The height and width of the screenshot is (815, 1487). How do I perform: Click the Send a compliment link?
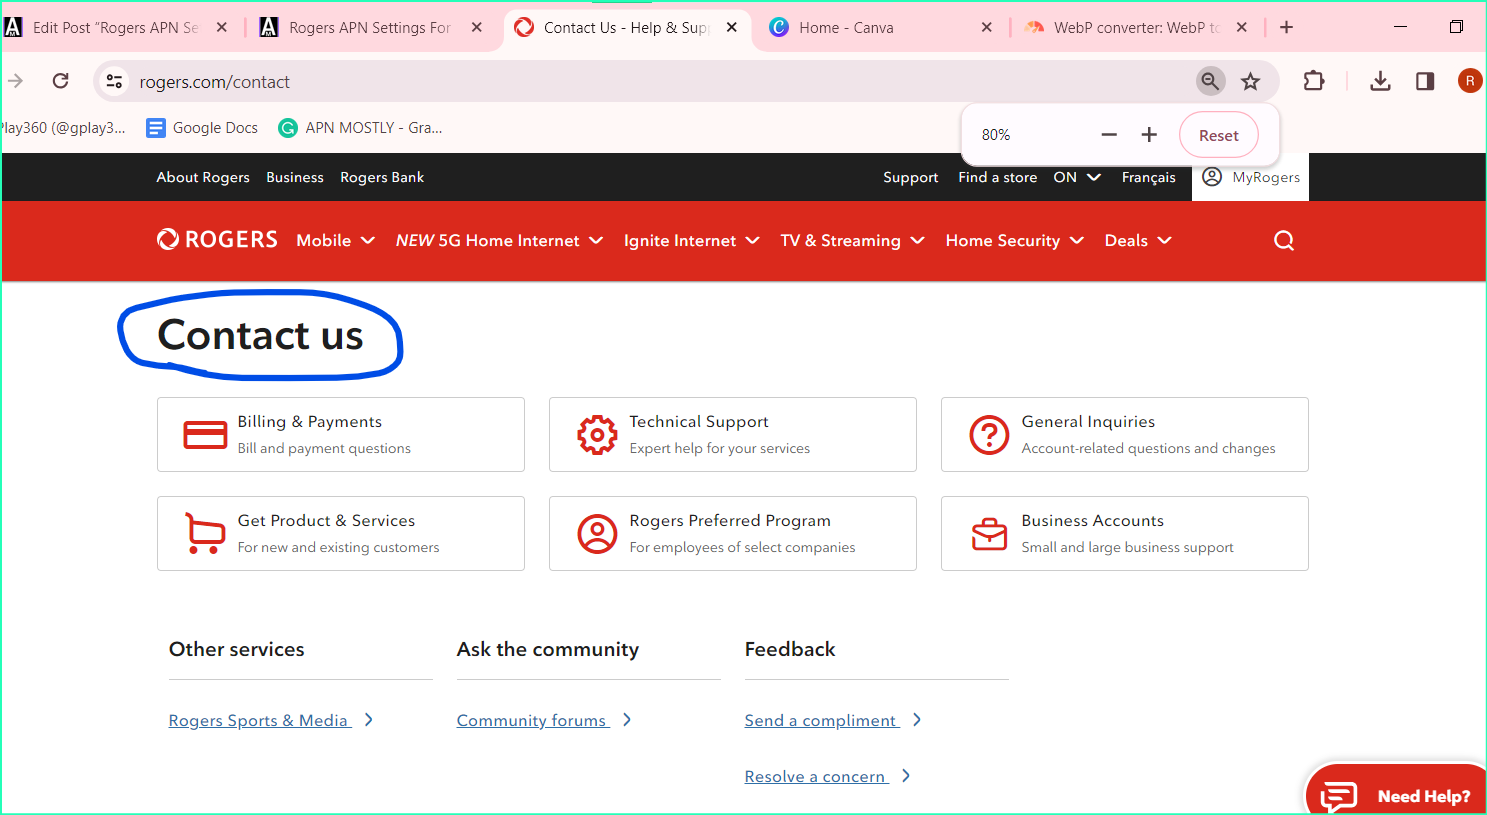tap(820, 720)
